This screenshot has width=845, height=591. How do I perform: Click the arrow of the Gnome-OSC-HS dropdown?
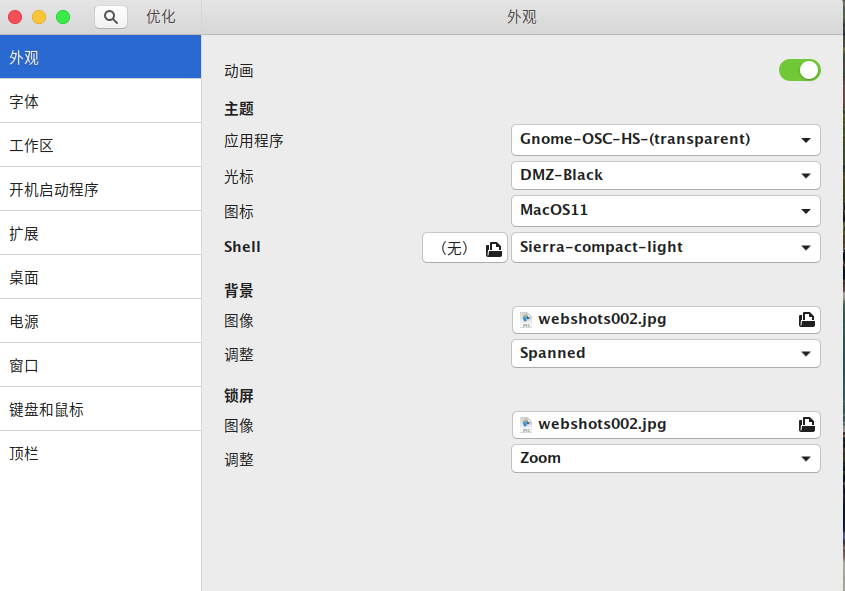point(806,140)
